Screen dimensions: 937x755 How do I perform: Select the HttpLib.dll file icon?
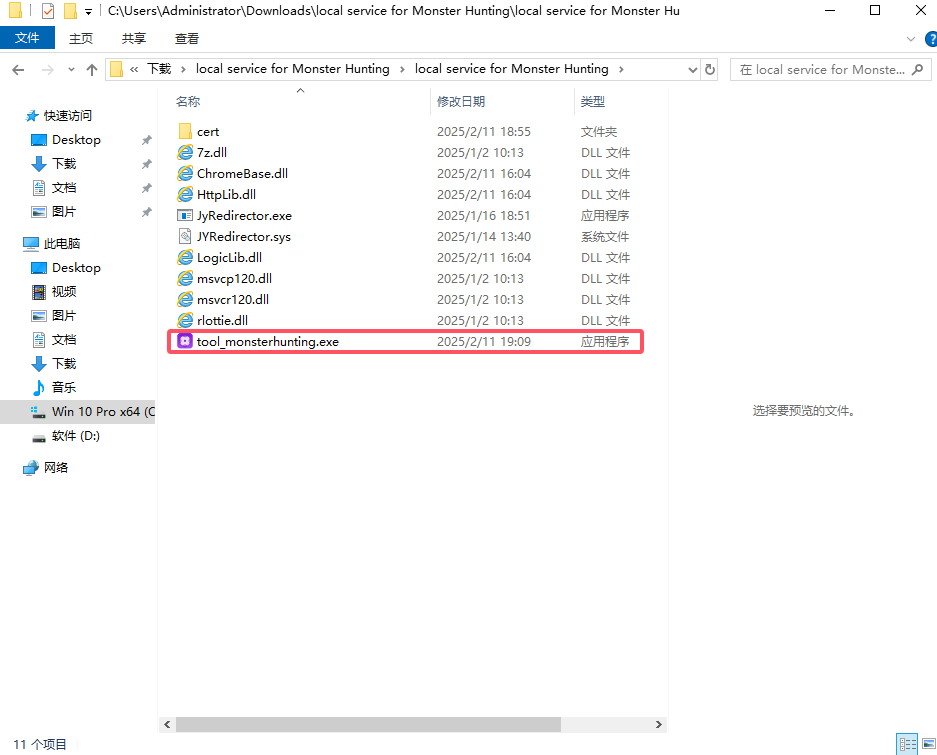(185, 194)
